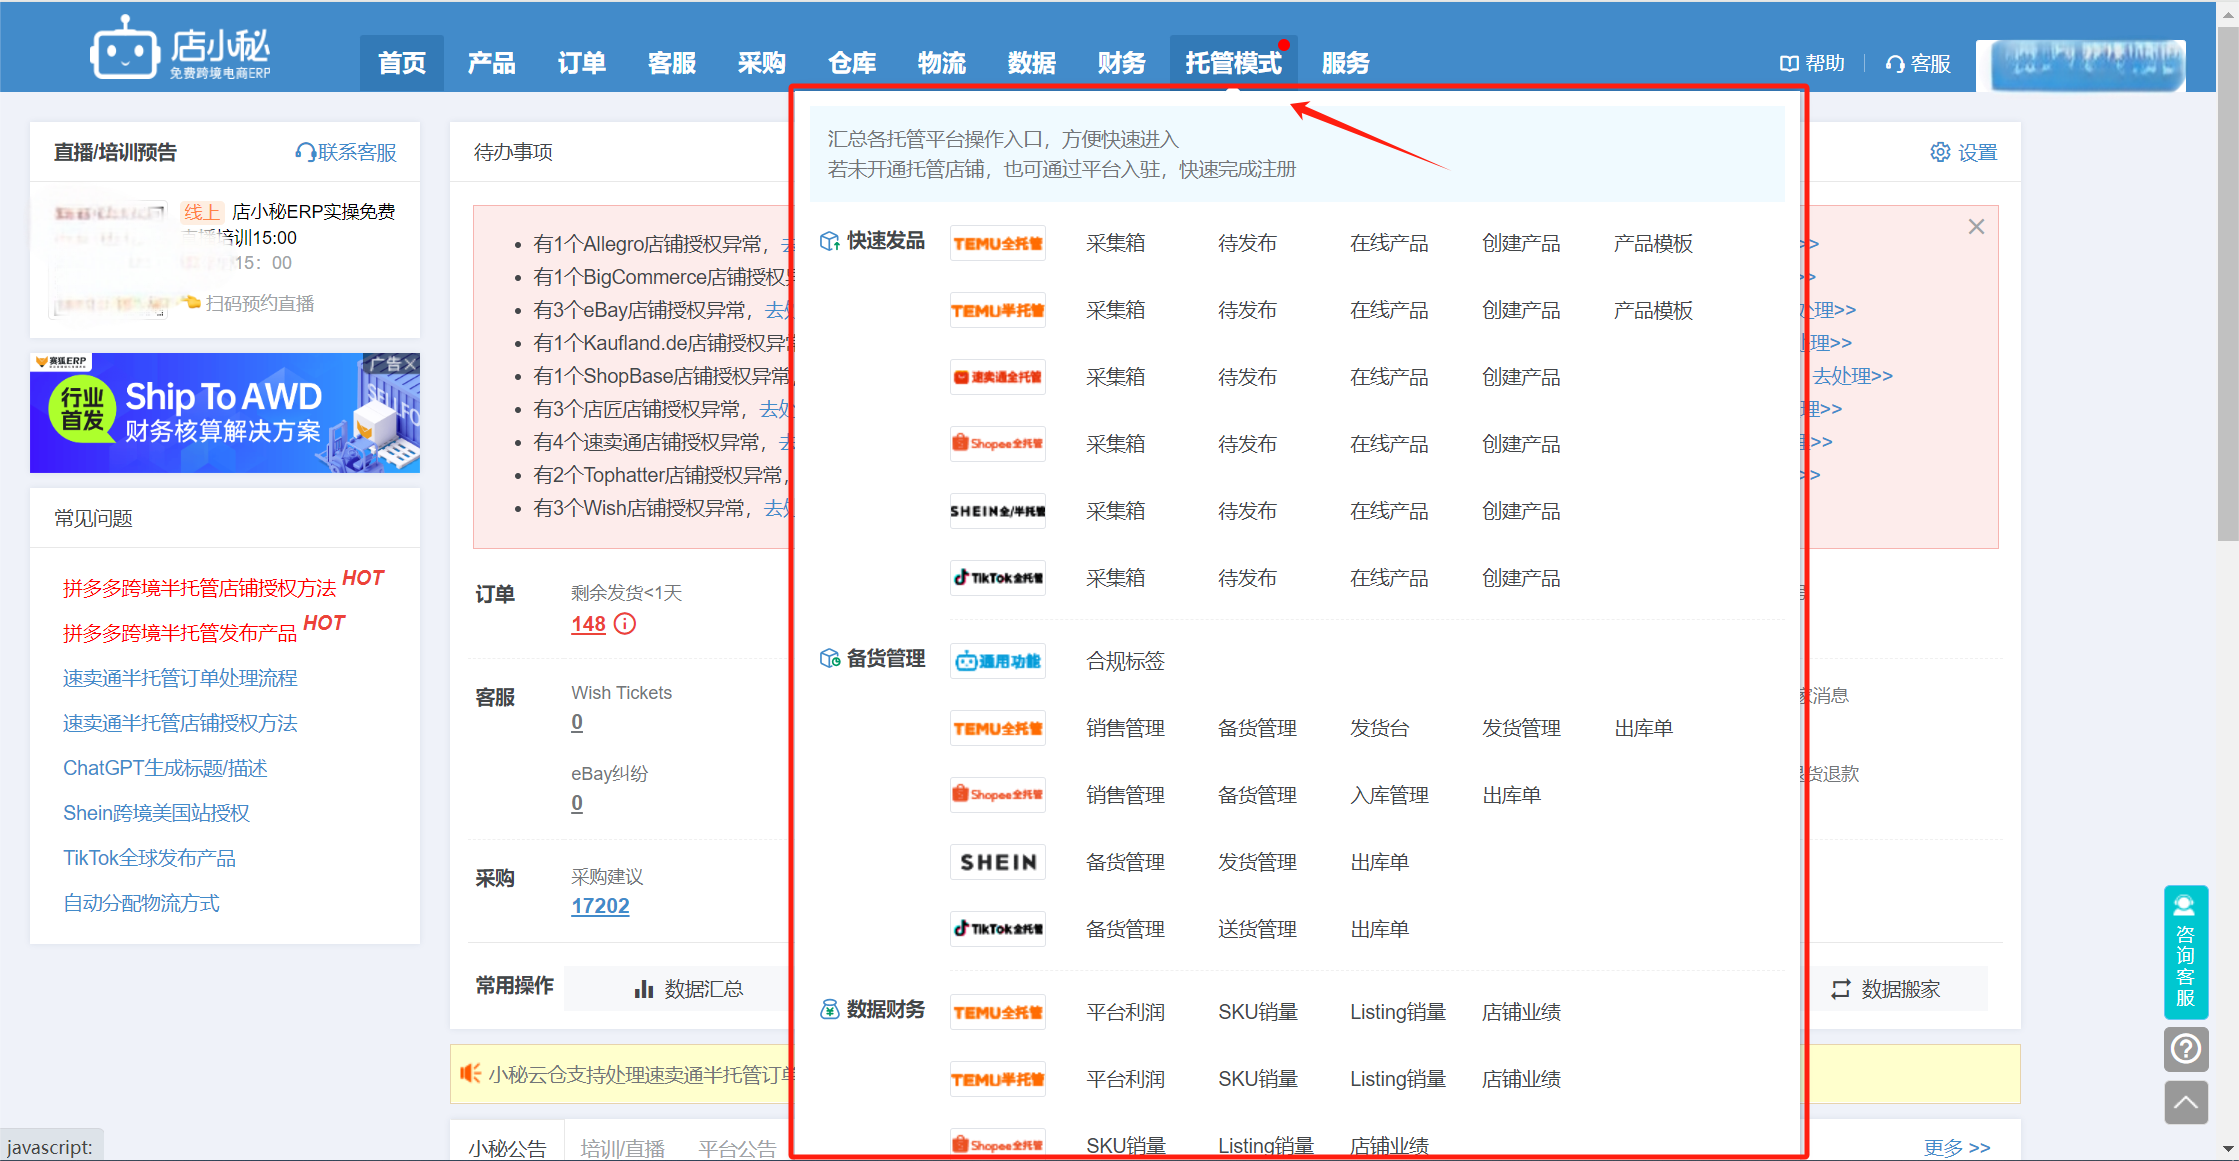Click the TEMU半托管 logo in 数据财务
Viewport: 2239px width, 1161px height.
point(998,1079)
